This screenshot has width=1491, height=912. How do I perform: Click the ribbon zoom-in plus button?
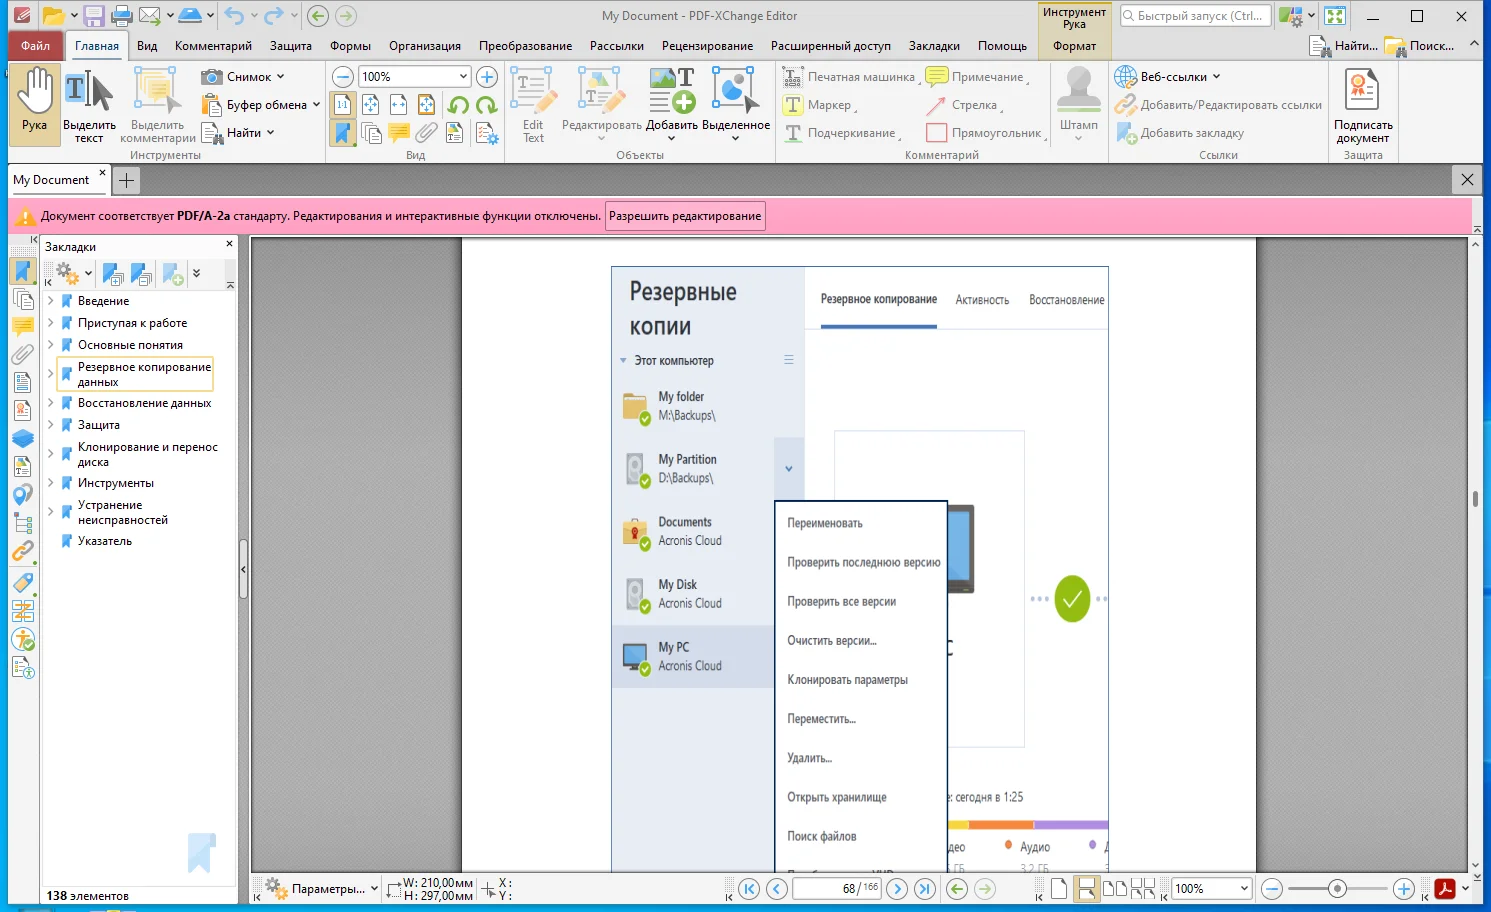coord(487,77)
